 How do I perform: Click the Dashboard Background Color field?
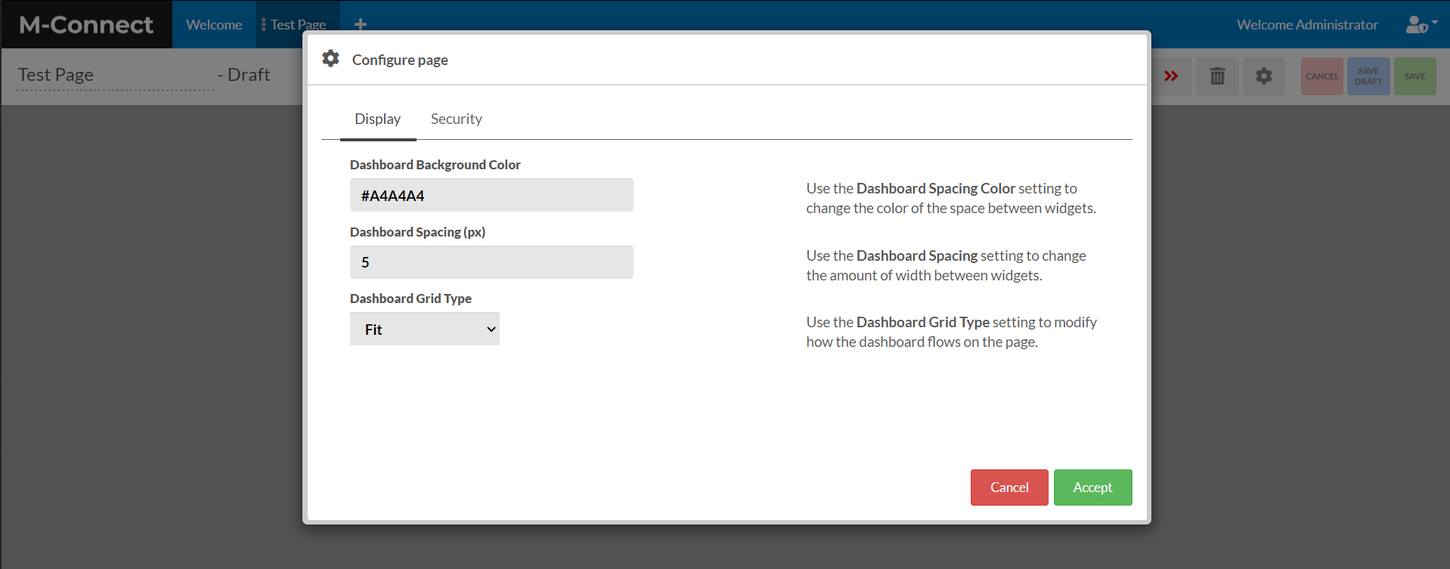[x=491, y=195]
